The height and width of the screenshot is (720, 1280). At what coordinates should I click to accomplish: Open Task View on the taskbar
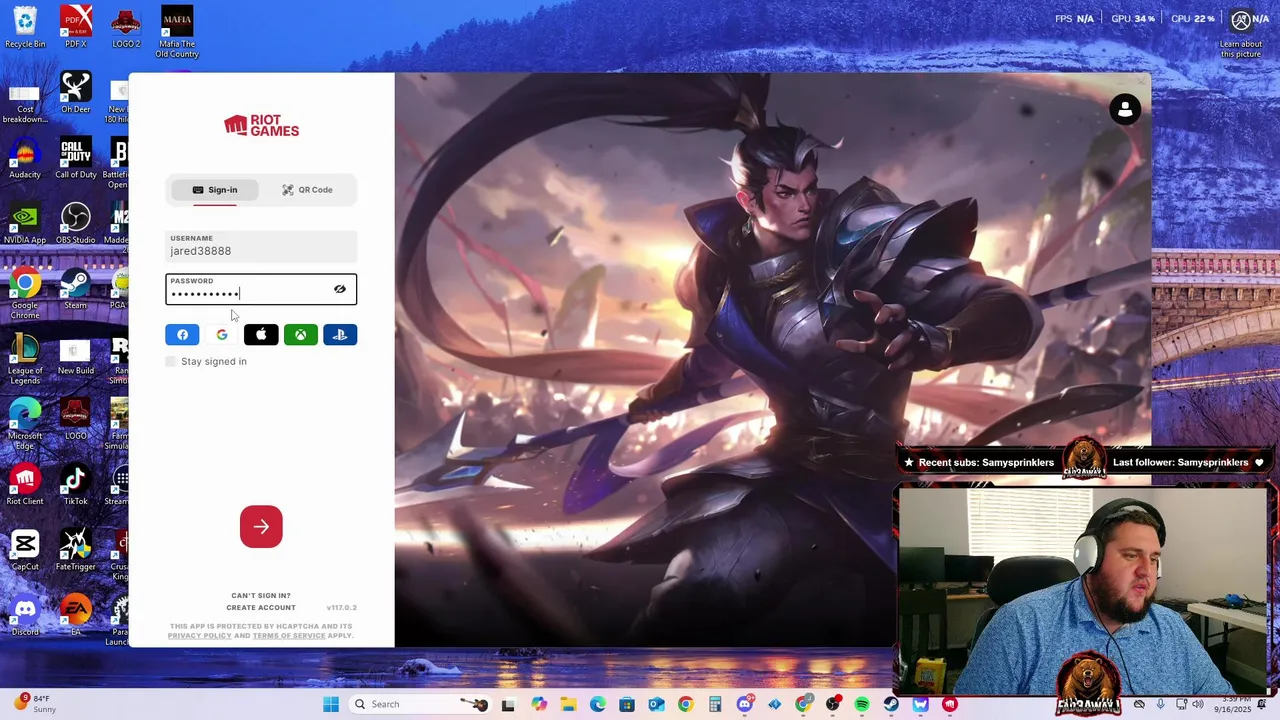point(508,704)
